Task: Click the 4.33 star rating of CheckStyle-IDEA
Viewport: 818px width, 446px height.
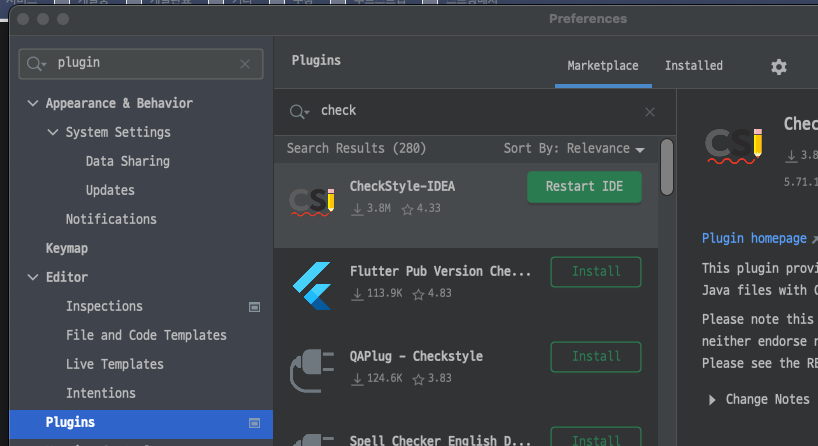Action: coord(421,209)
